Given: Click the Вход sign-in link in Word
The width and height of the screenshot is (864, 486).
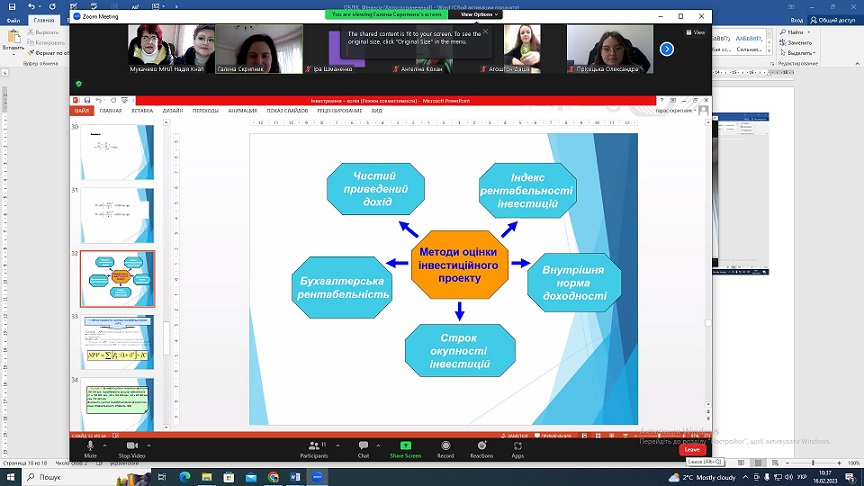Looking at the screenshot, I should point(797,20).
